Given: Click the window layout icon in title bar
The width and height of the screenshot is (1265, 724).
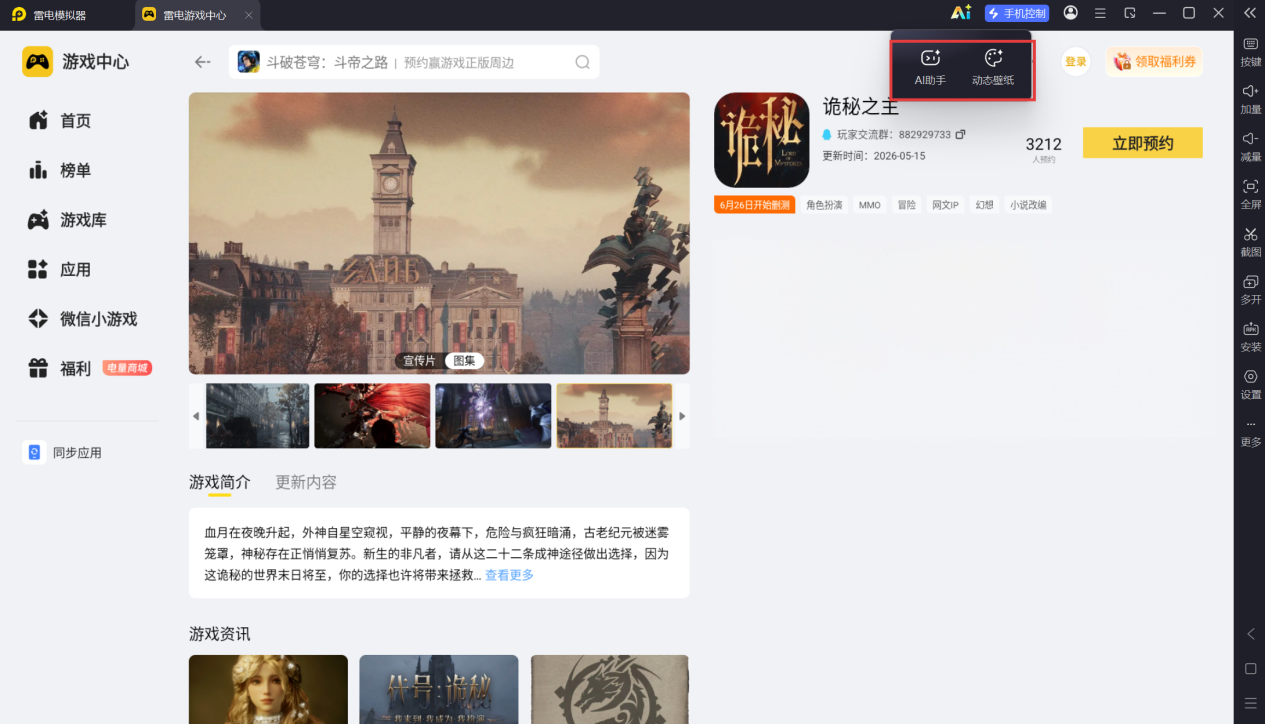Looking at the screenshot, I should 1130,13.
